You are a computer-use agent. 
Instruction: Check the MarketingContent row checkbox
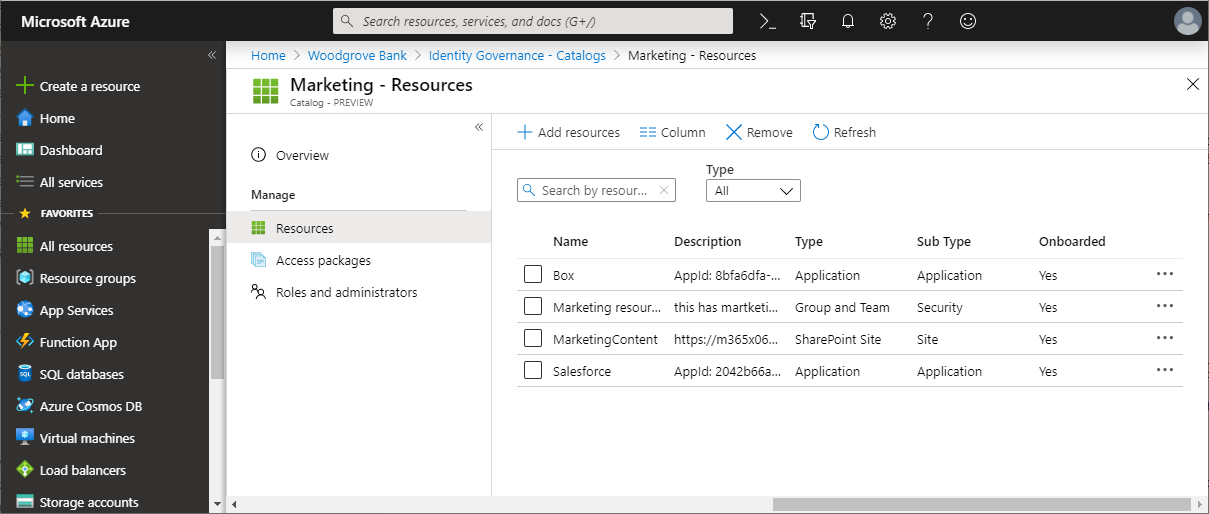pos(533,339)
